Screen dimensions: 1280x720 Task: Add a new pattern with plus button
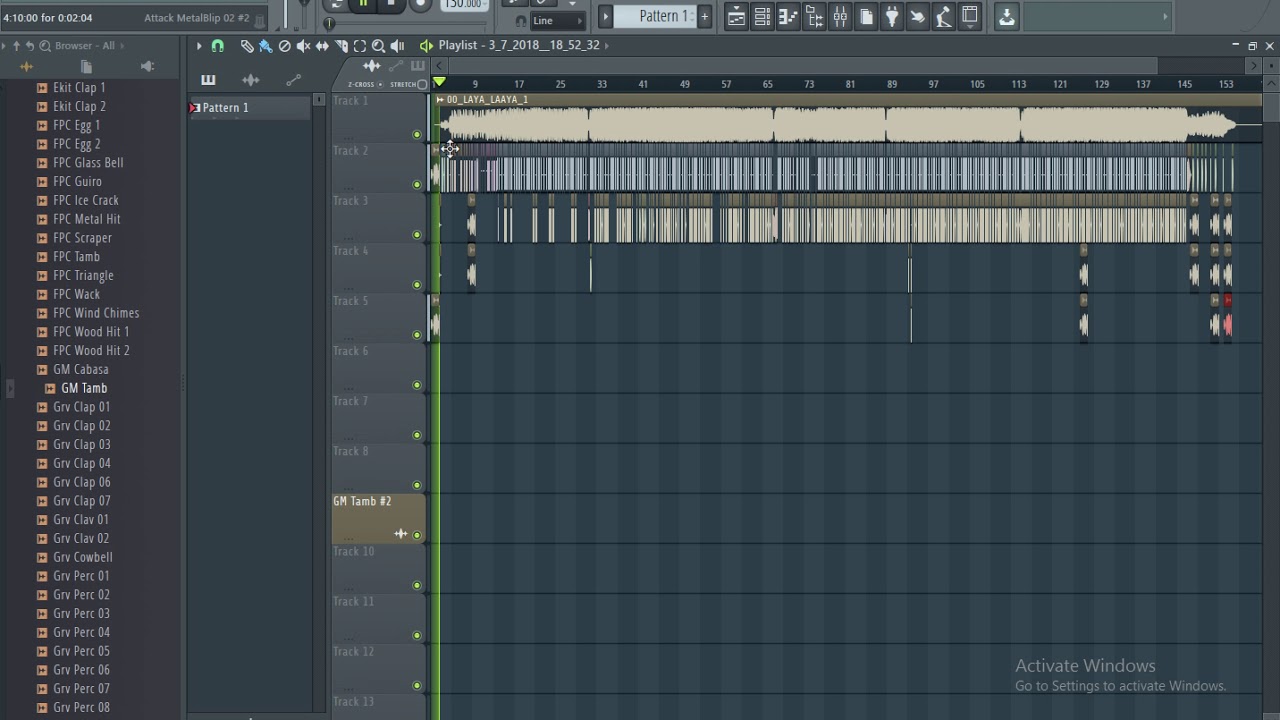(704, 16)
